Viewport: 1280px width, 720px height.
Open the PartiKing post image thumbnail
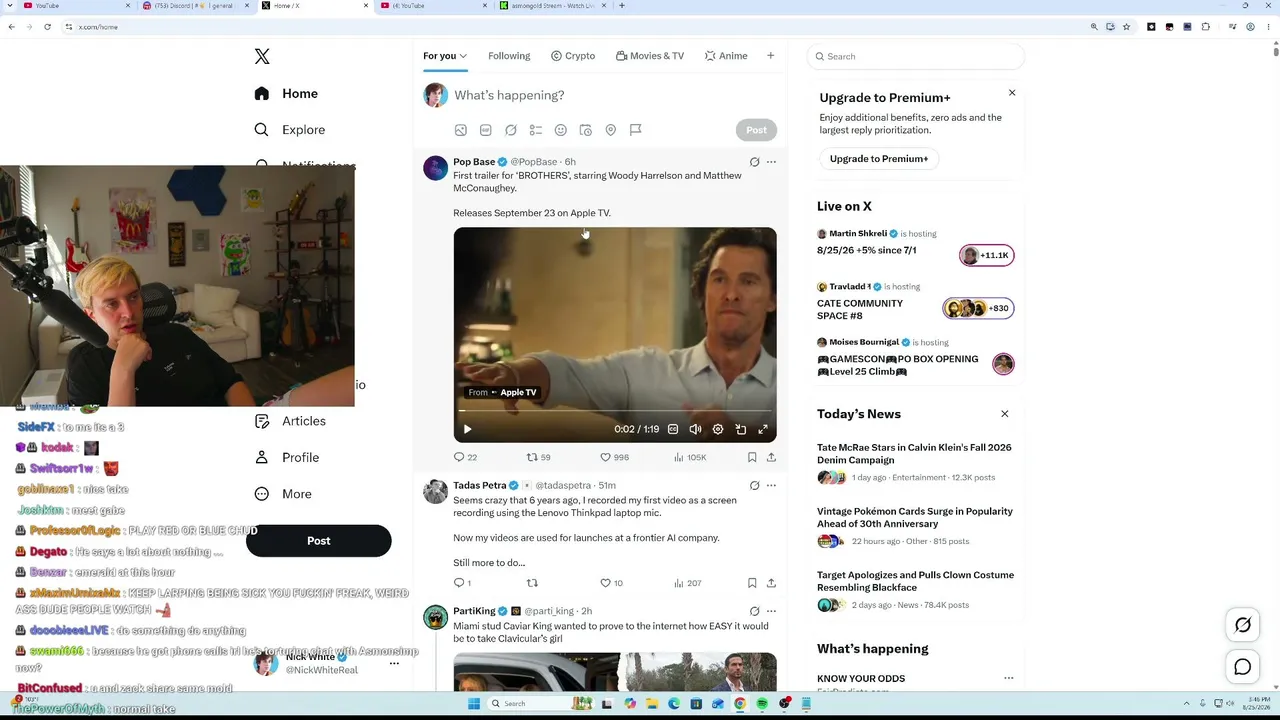(x=615, y=672)
